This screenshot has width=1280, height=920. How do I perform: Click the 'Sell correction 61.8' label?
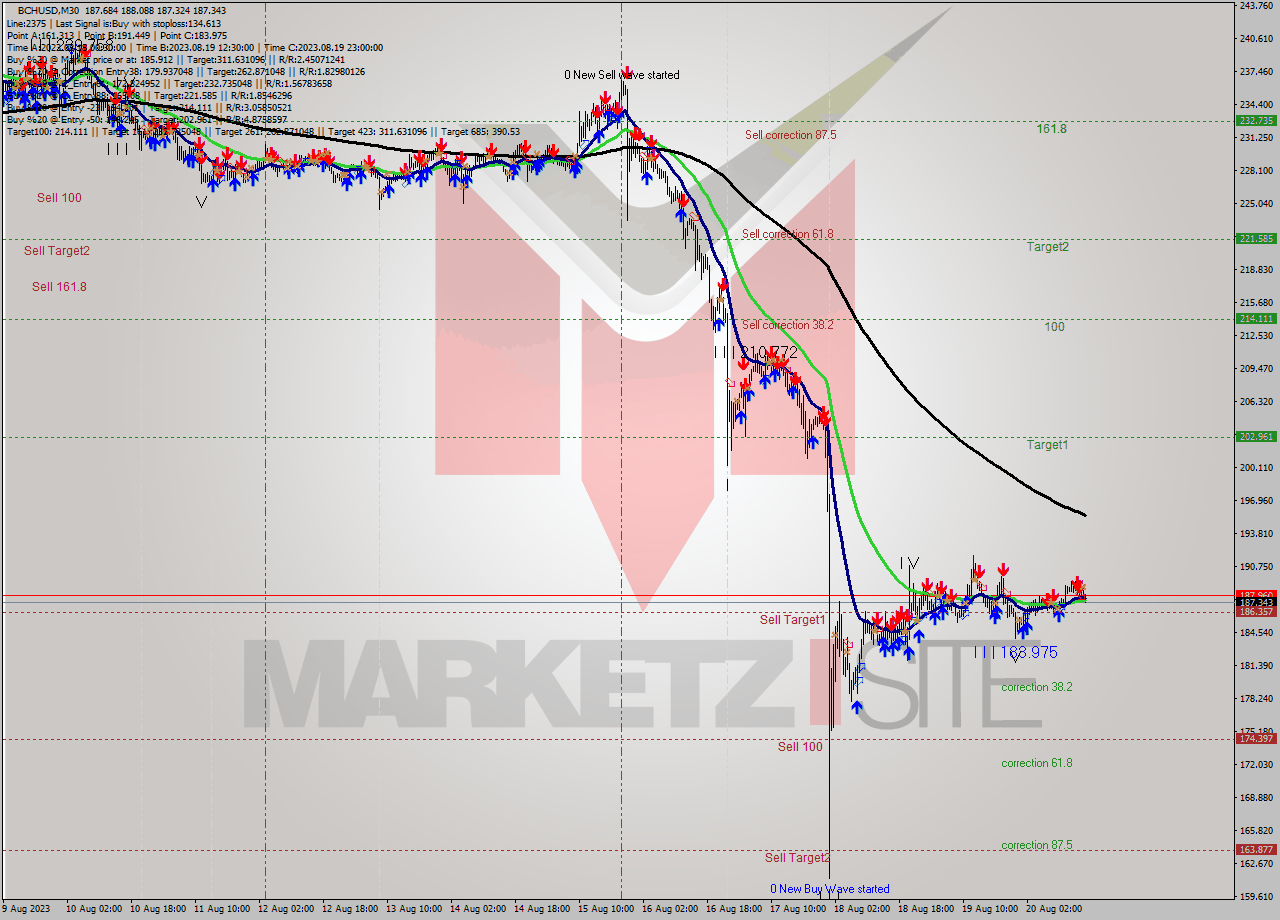point(788,234)
